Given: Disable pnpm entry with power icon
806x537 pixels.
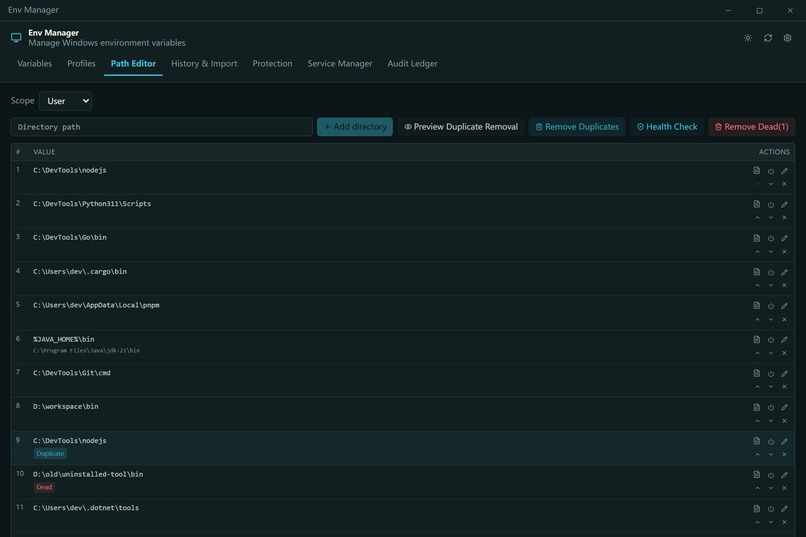Looking at the screenshot, I should [771, 306].
